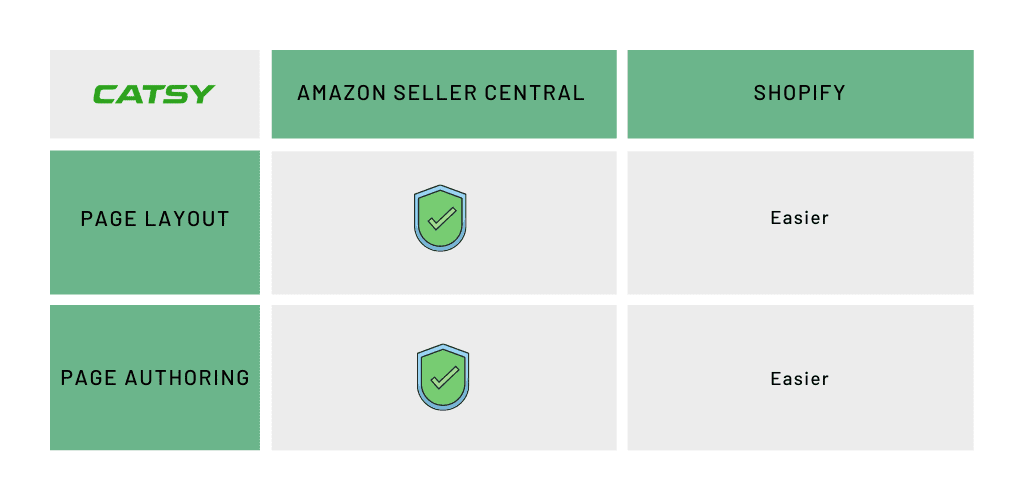Click the shield icon in Page Layout row
Screen dimensions: 1024x500
coord(440,218)
